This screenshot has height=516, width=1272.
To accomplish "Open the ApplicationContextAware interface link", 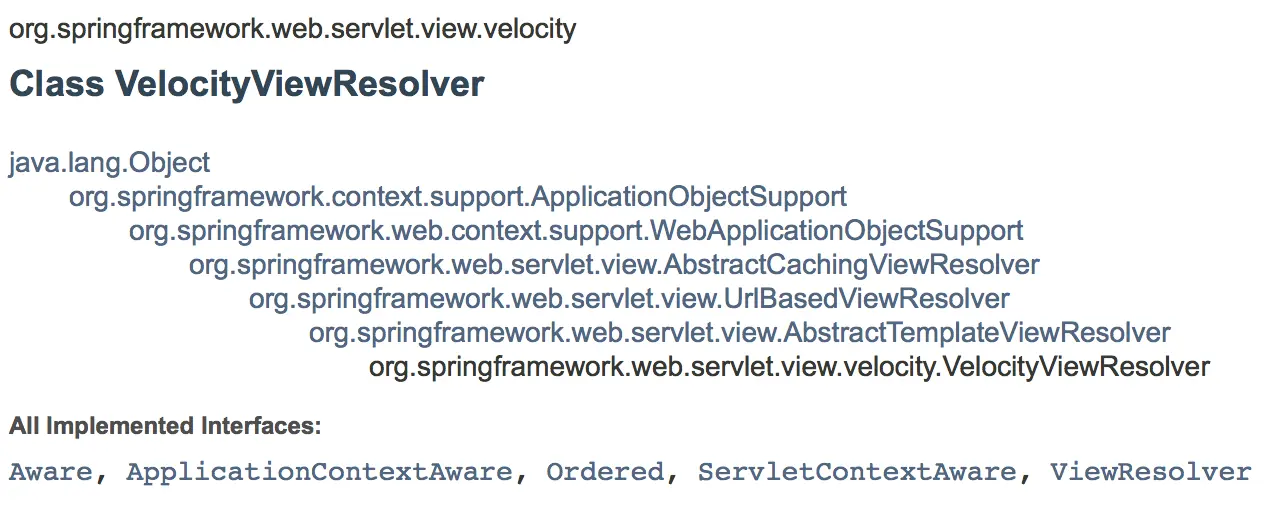I will click(319, 472).
